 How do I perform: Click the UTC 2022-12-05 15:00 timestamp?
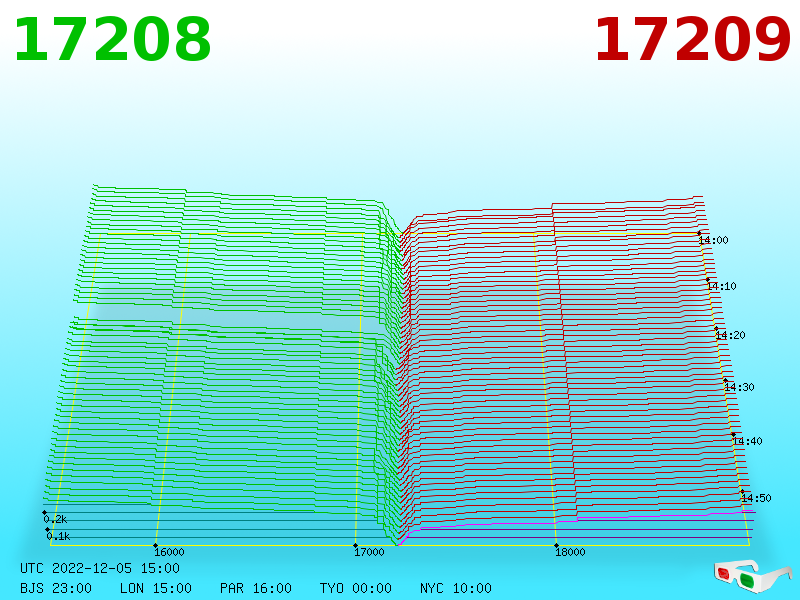100,568
